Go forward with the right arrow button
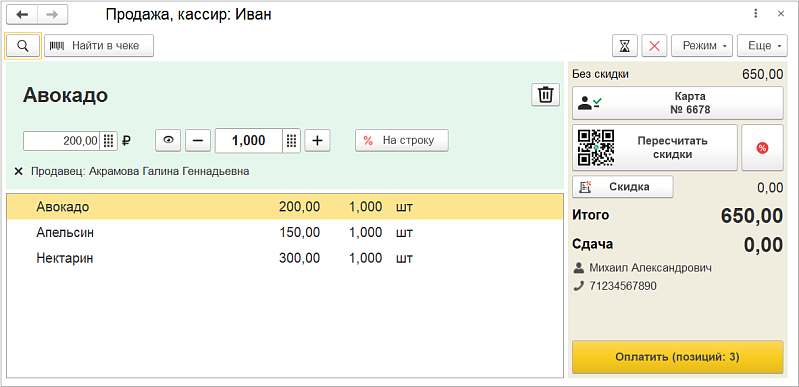Viewport: 799px width, 387px height. tap(52, 15)
